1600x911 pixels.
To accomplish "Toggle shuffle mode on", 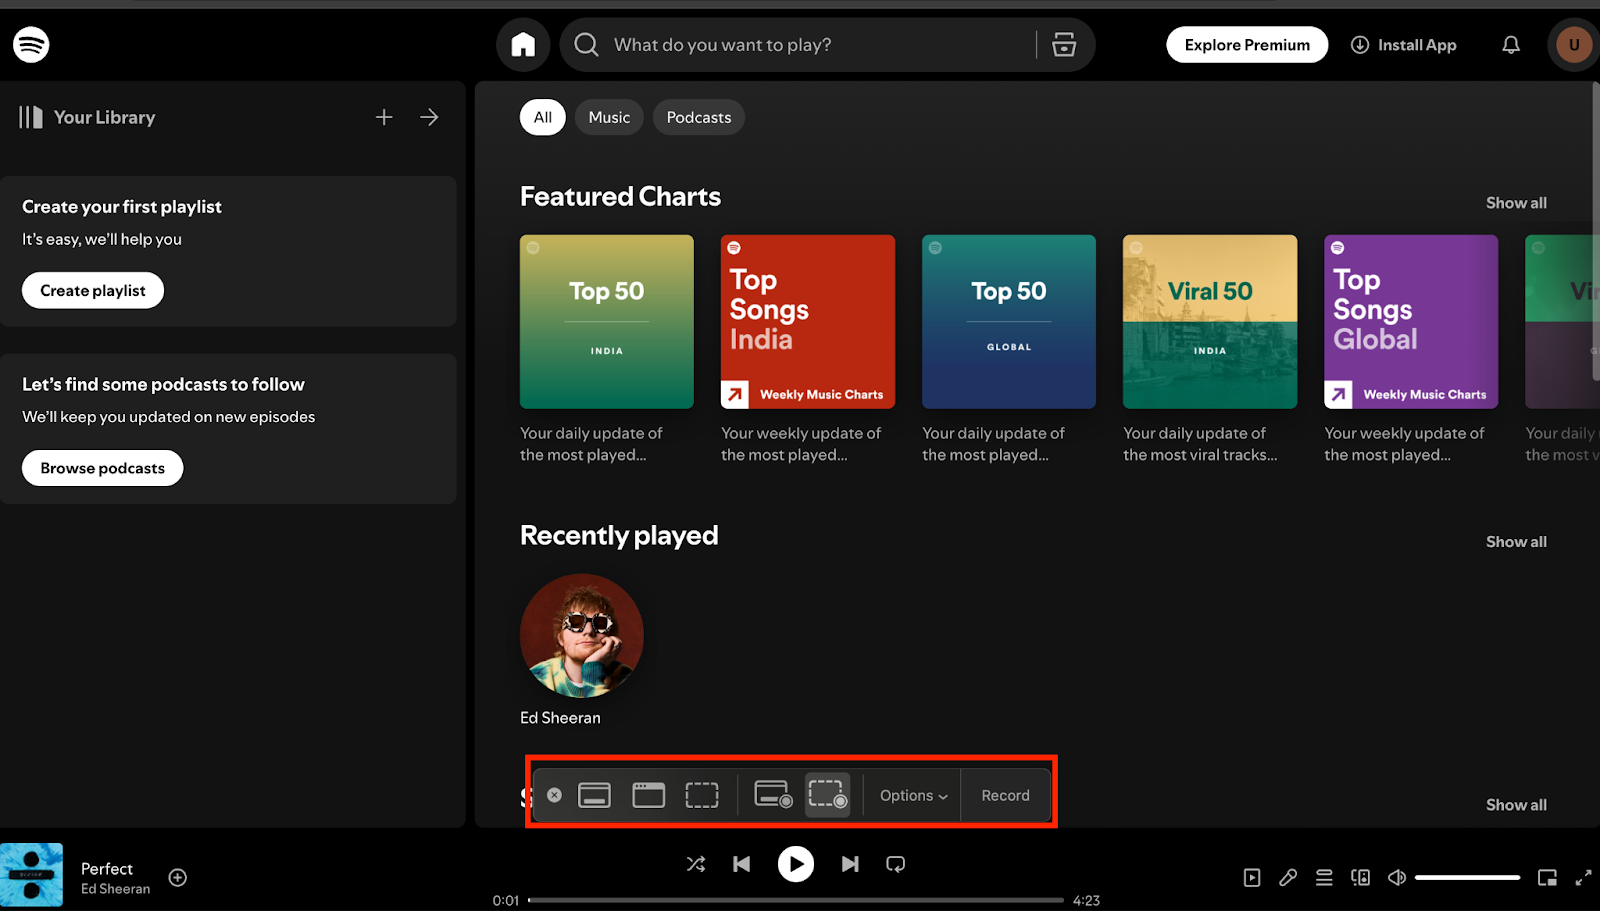I will coord(696,864).
